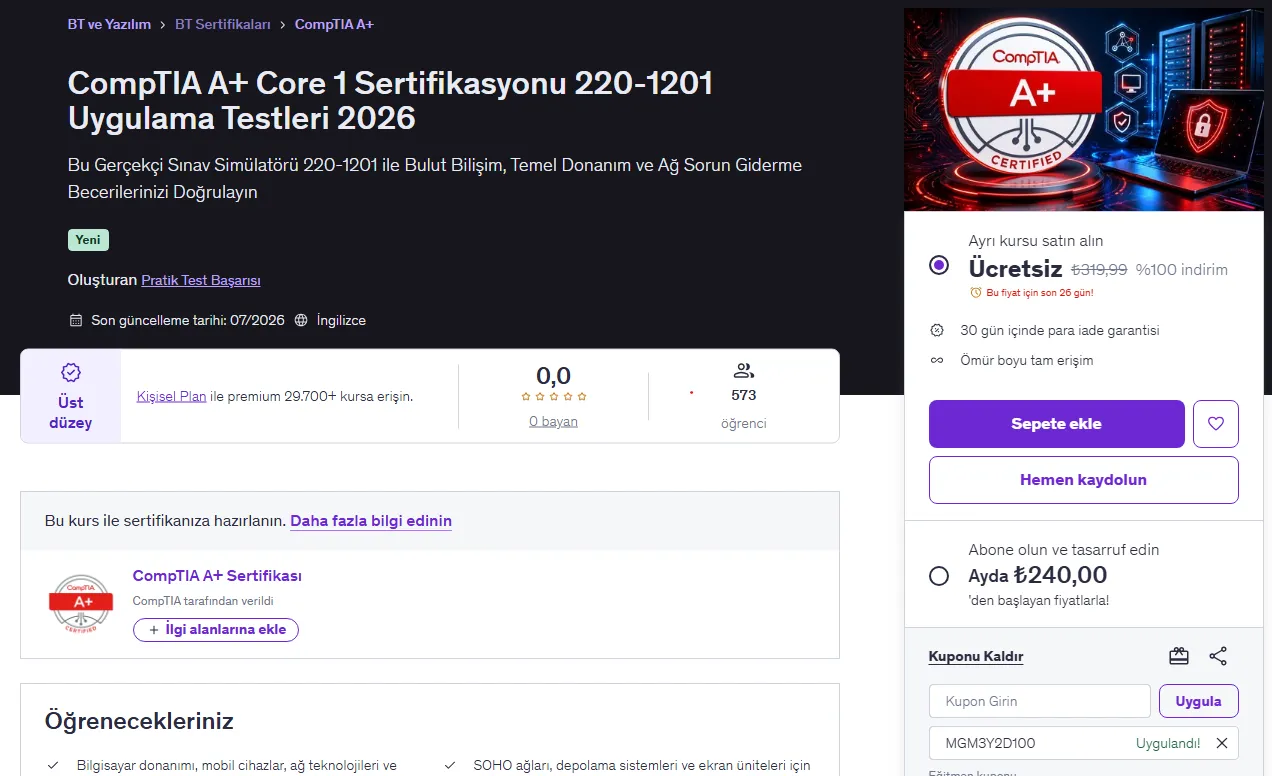Click the students people icon
The width and height of the screenshot is (1272, 776).
743,370
